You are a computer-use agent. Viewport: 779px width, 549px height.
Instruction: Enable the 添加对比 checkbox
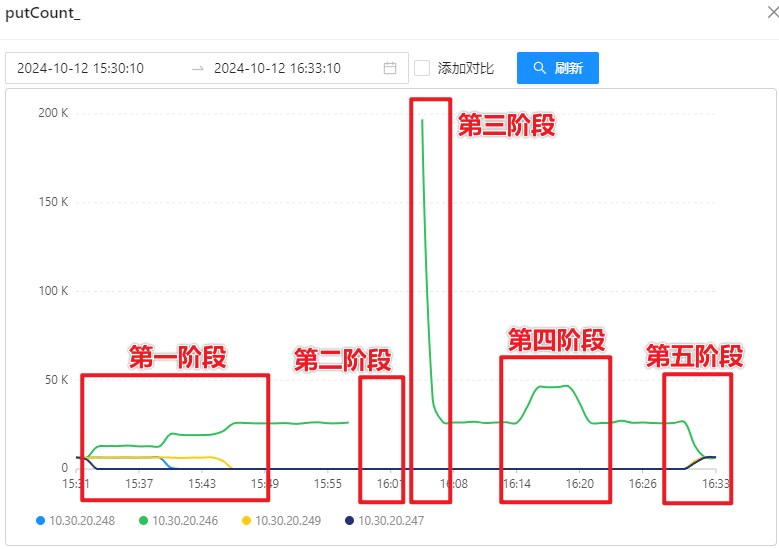(x=422, y=68)
